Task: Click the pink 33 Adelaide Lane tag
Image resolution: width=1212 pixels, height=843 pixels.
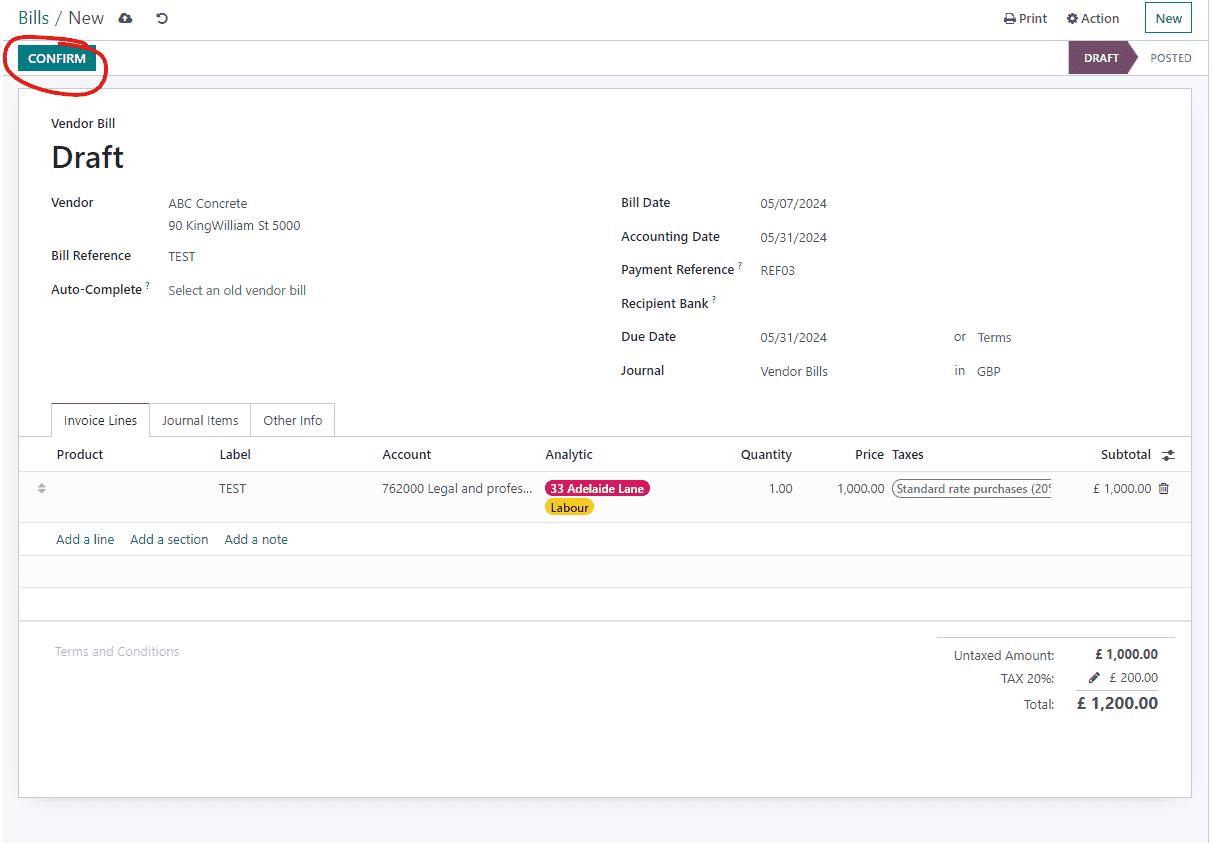Action: click(x=597, y=489)
